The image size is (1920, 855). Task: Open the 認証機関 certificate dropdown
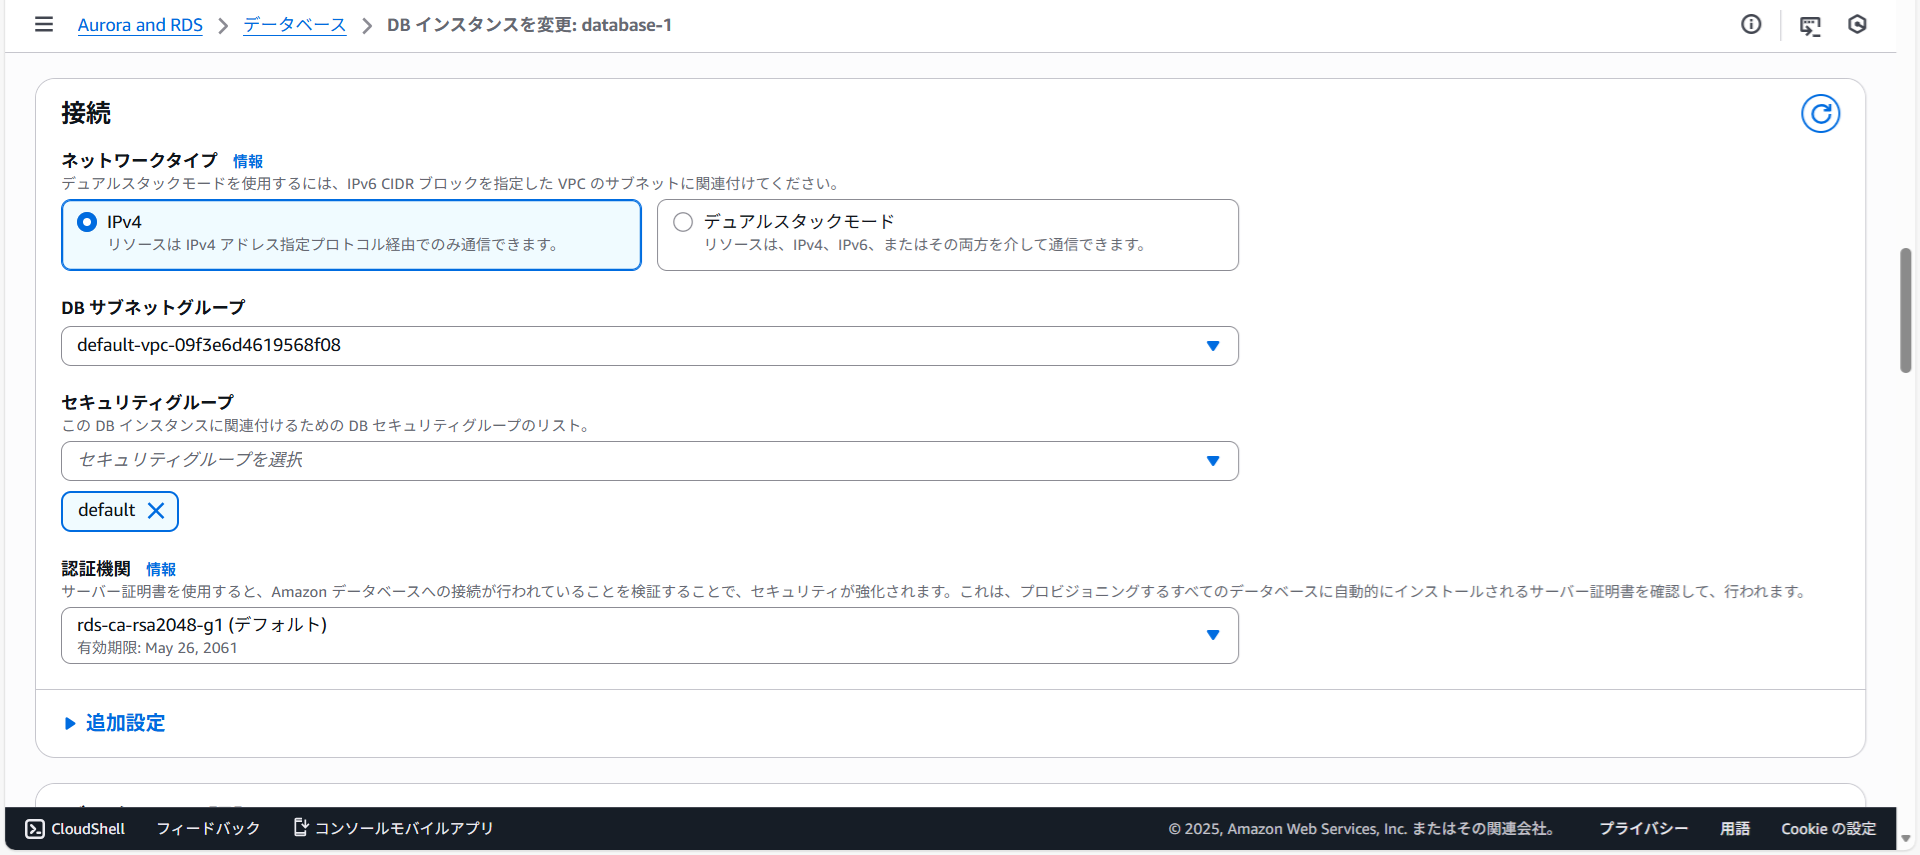649,635
